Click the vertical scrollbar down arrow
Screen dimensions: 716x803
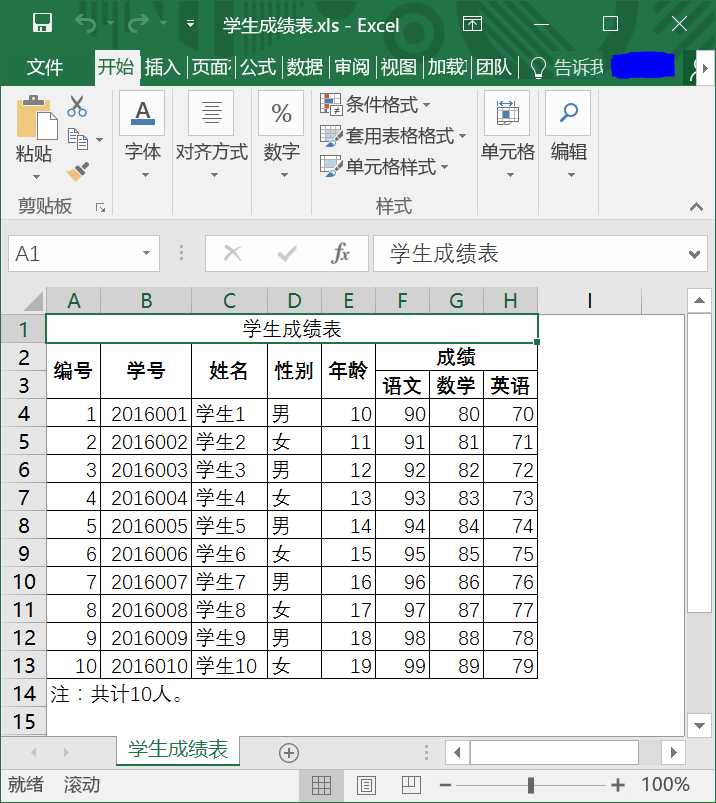coord(699,725)
